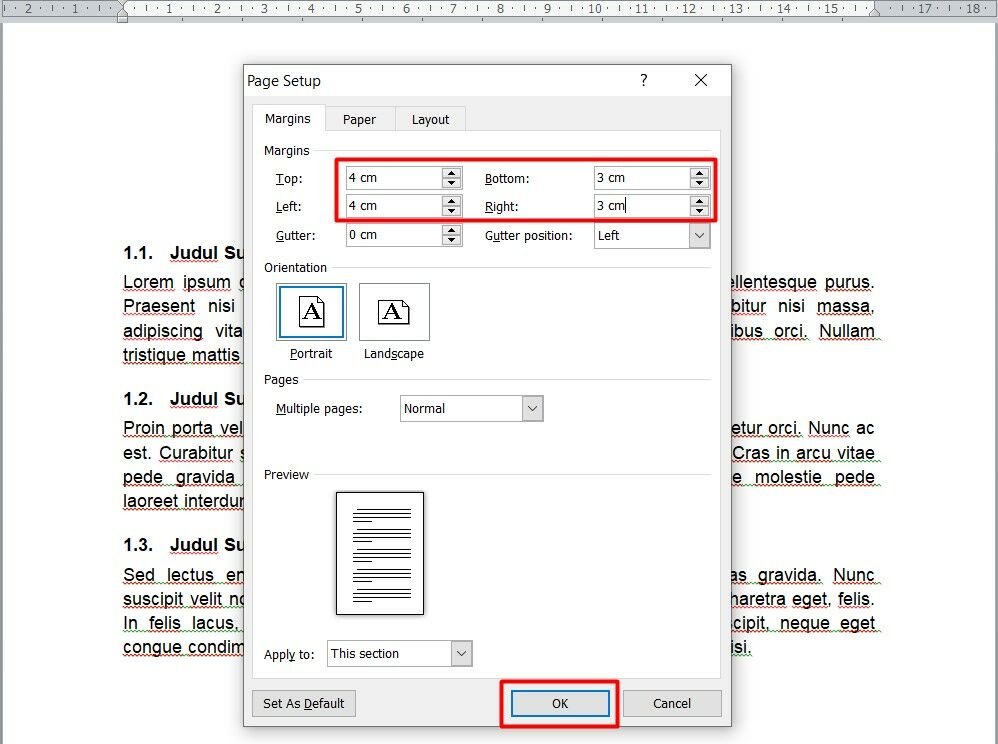
Task: Expand the Multiple pages dropdown
Action: (x=533, y=409)
